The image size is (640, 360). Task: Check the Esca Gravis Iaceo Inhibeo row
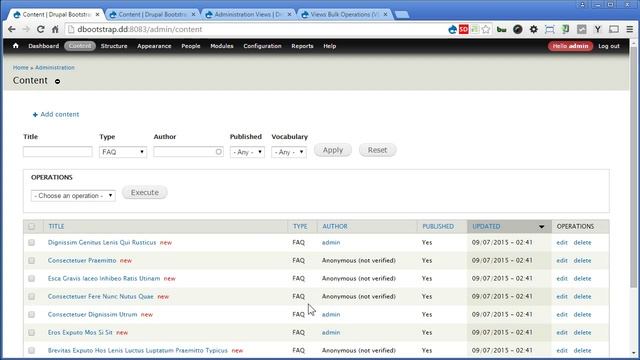point(31,278)
